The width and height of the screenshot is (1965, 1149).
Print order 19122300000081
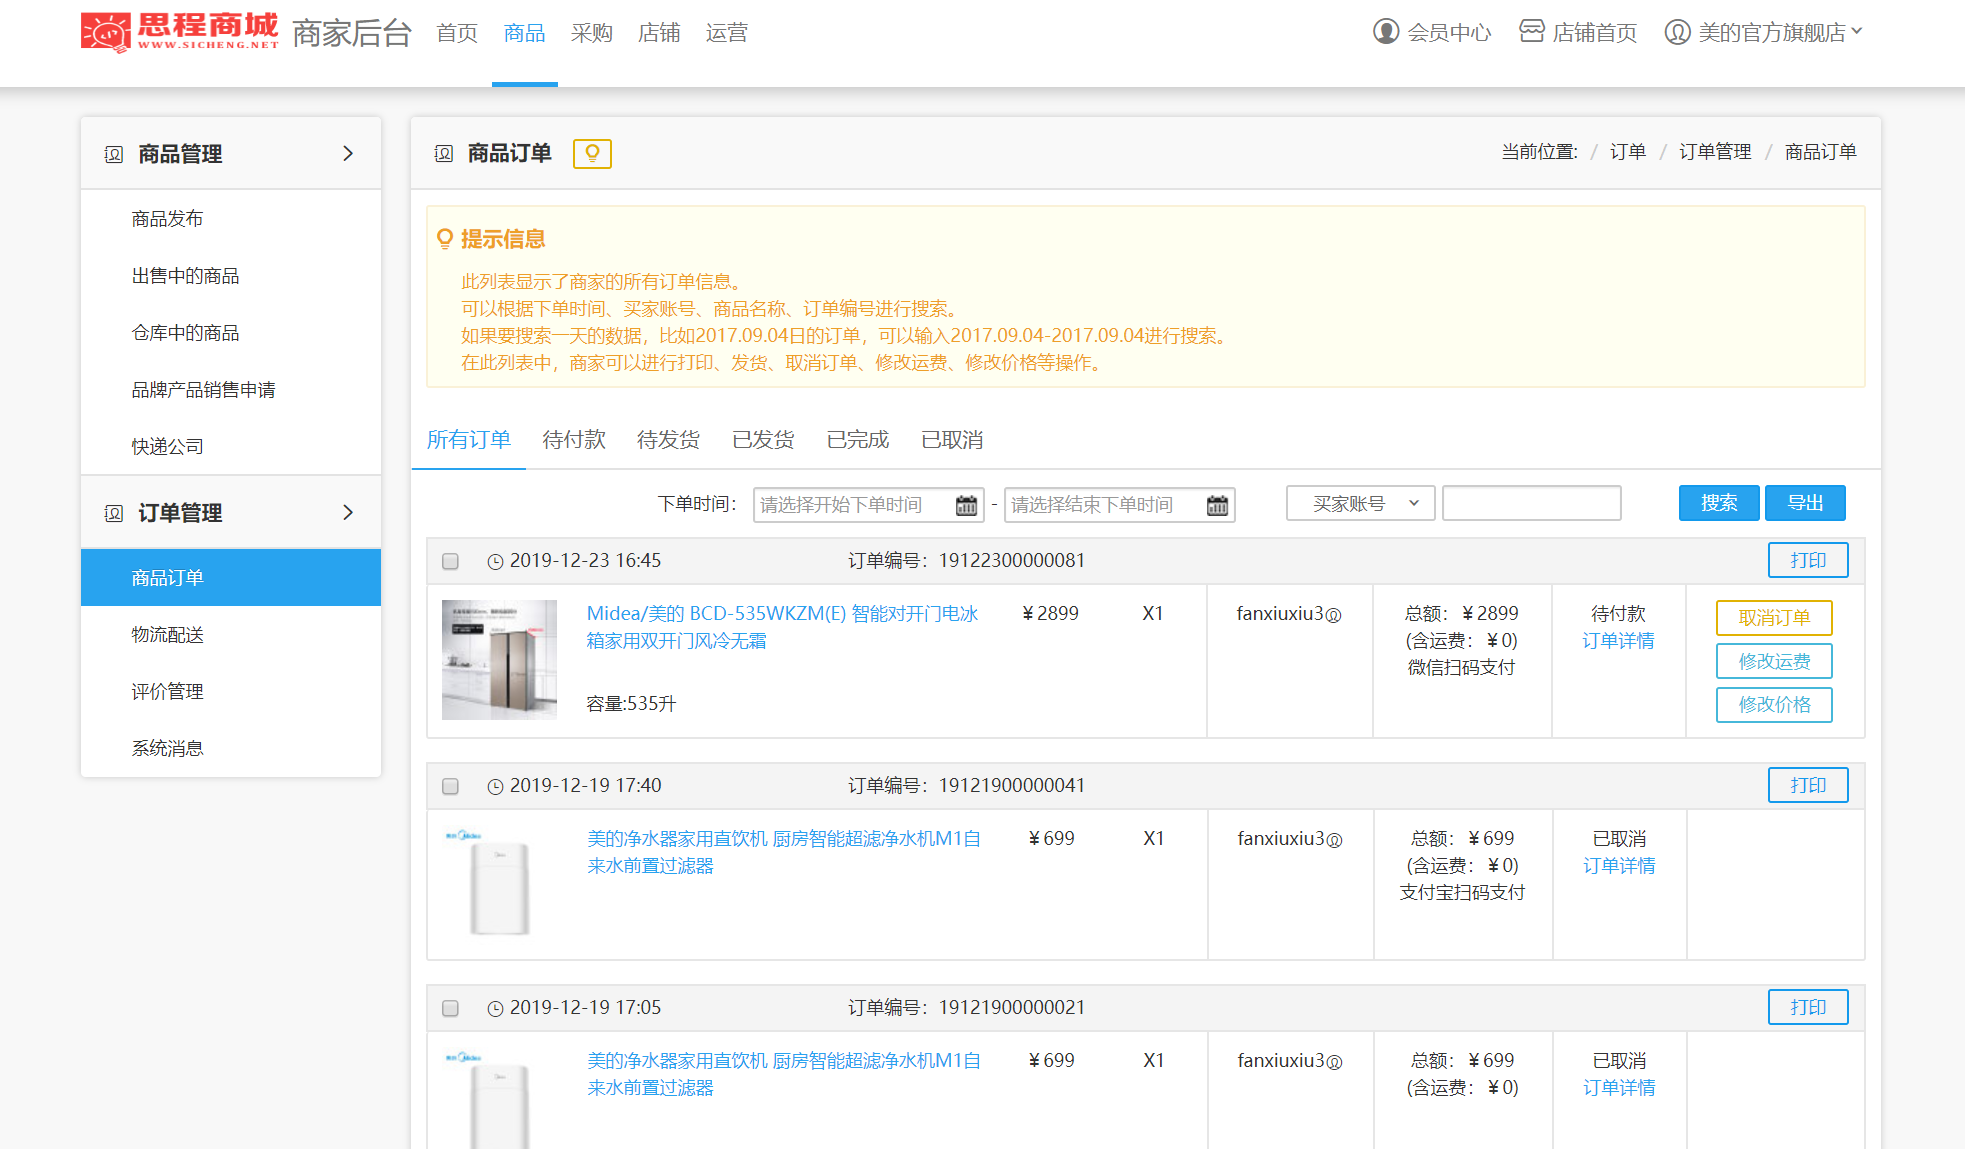pos(1808,560)
